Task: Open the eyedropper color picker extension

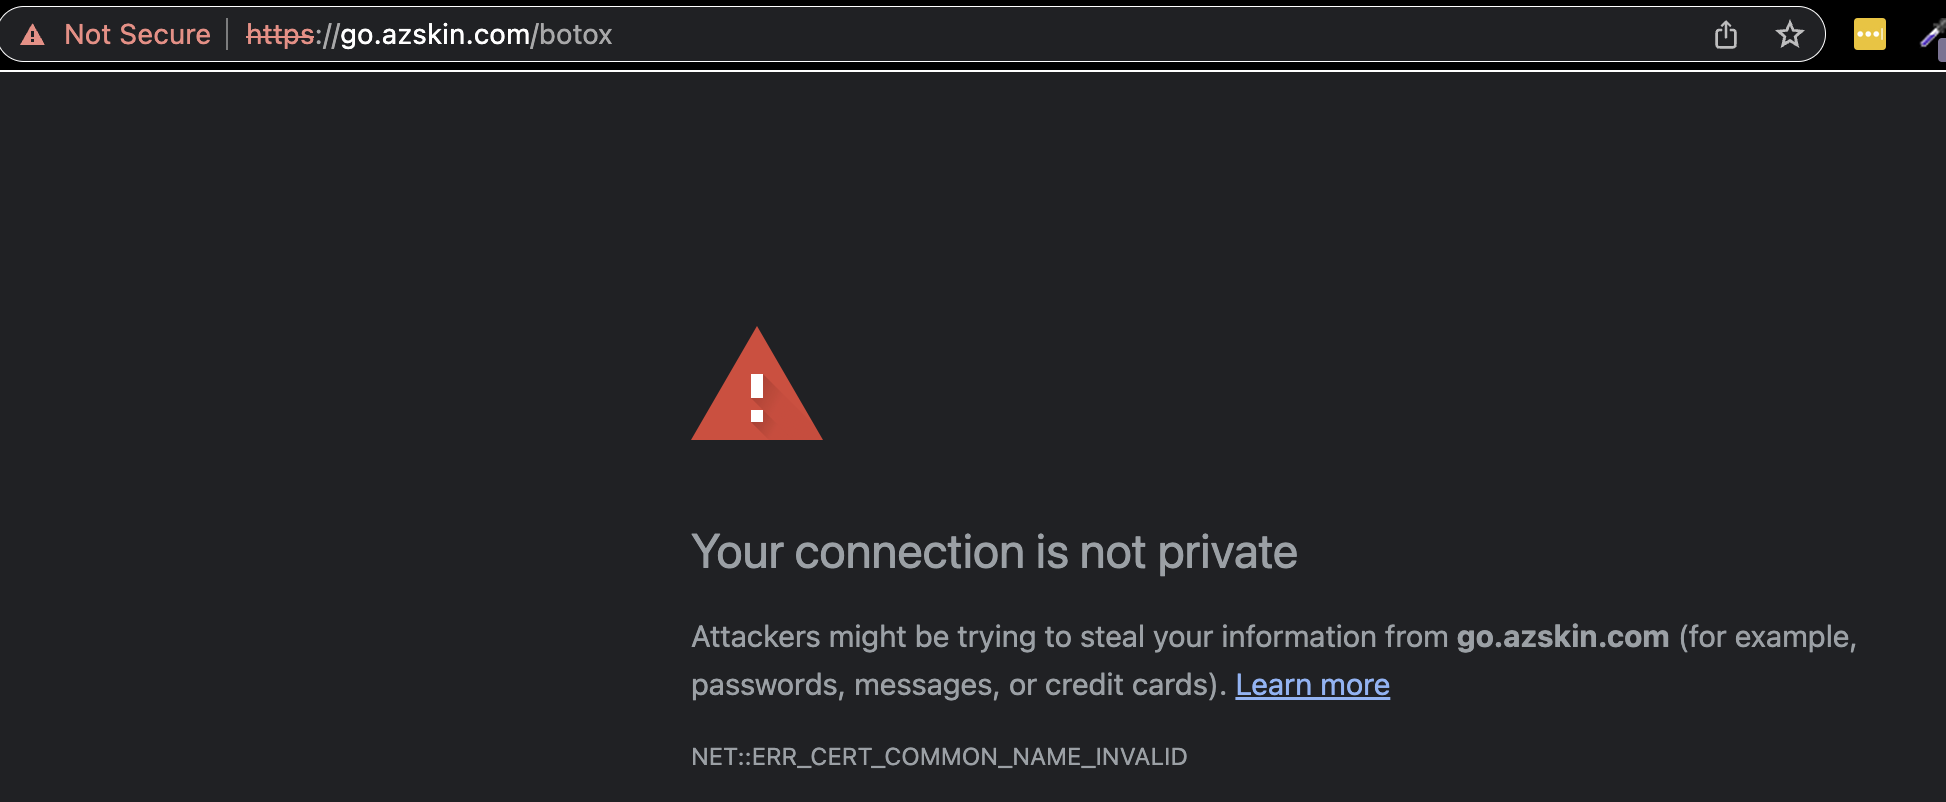Action: 1933,35
